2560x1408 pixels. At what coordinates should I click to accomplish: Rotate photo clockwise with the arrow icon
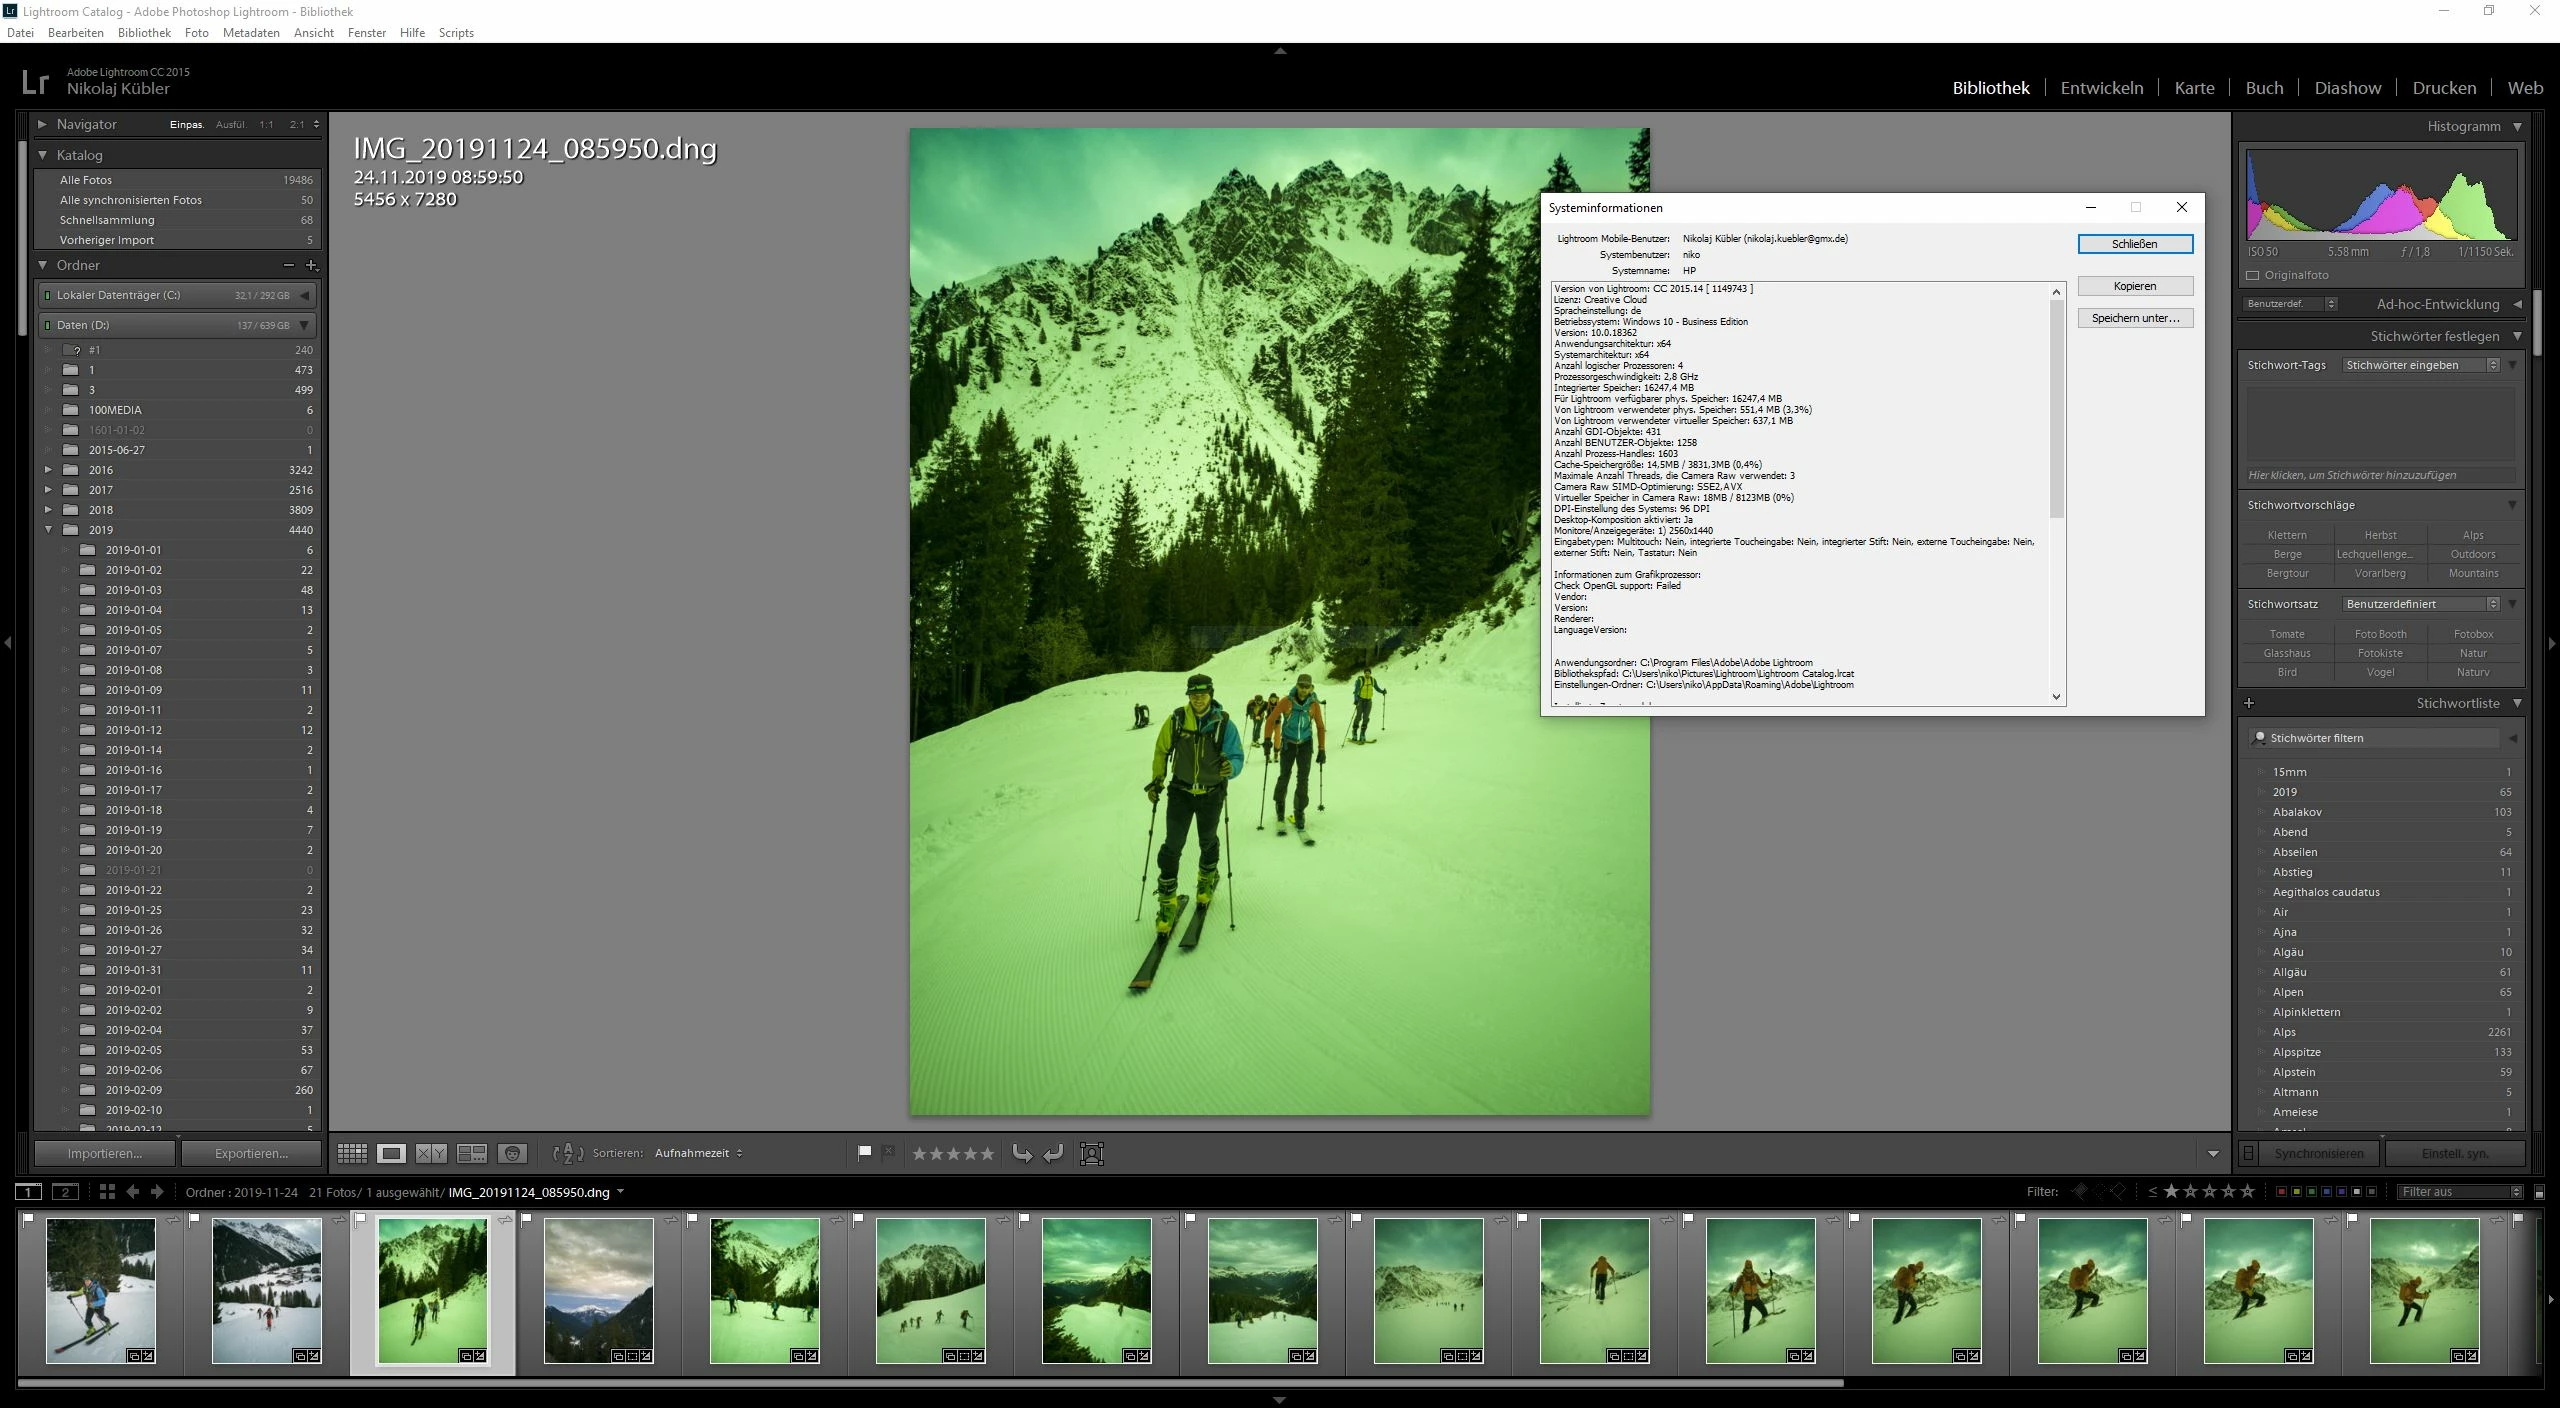point(1053,1154)
